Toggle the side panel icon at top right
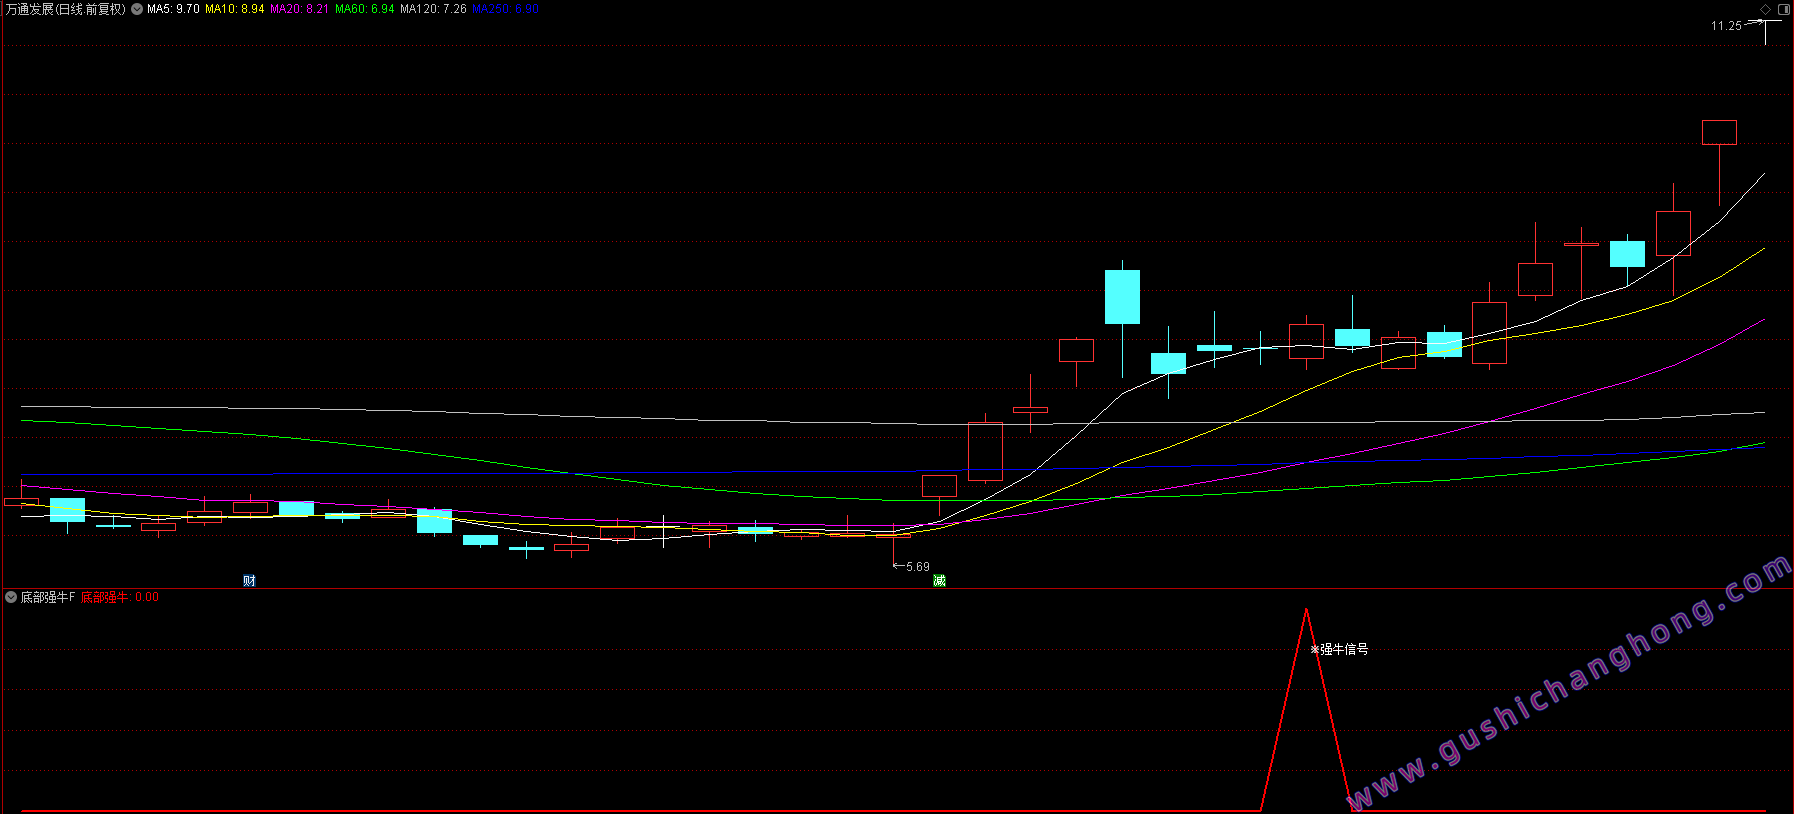Screen dimensions: 1794x814 click(x=1783, y=9)
